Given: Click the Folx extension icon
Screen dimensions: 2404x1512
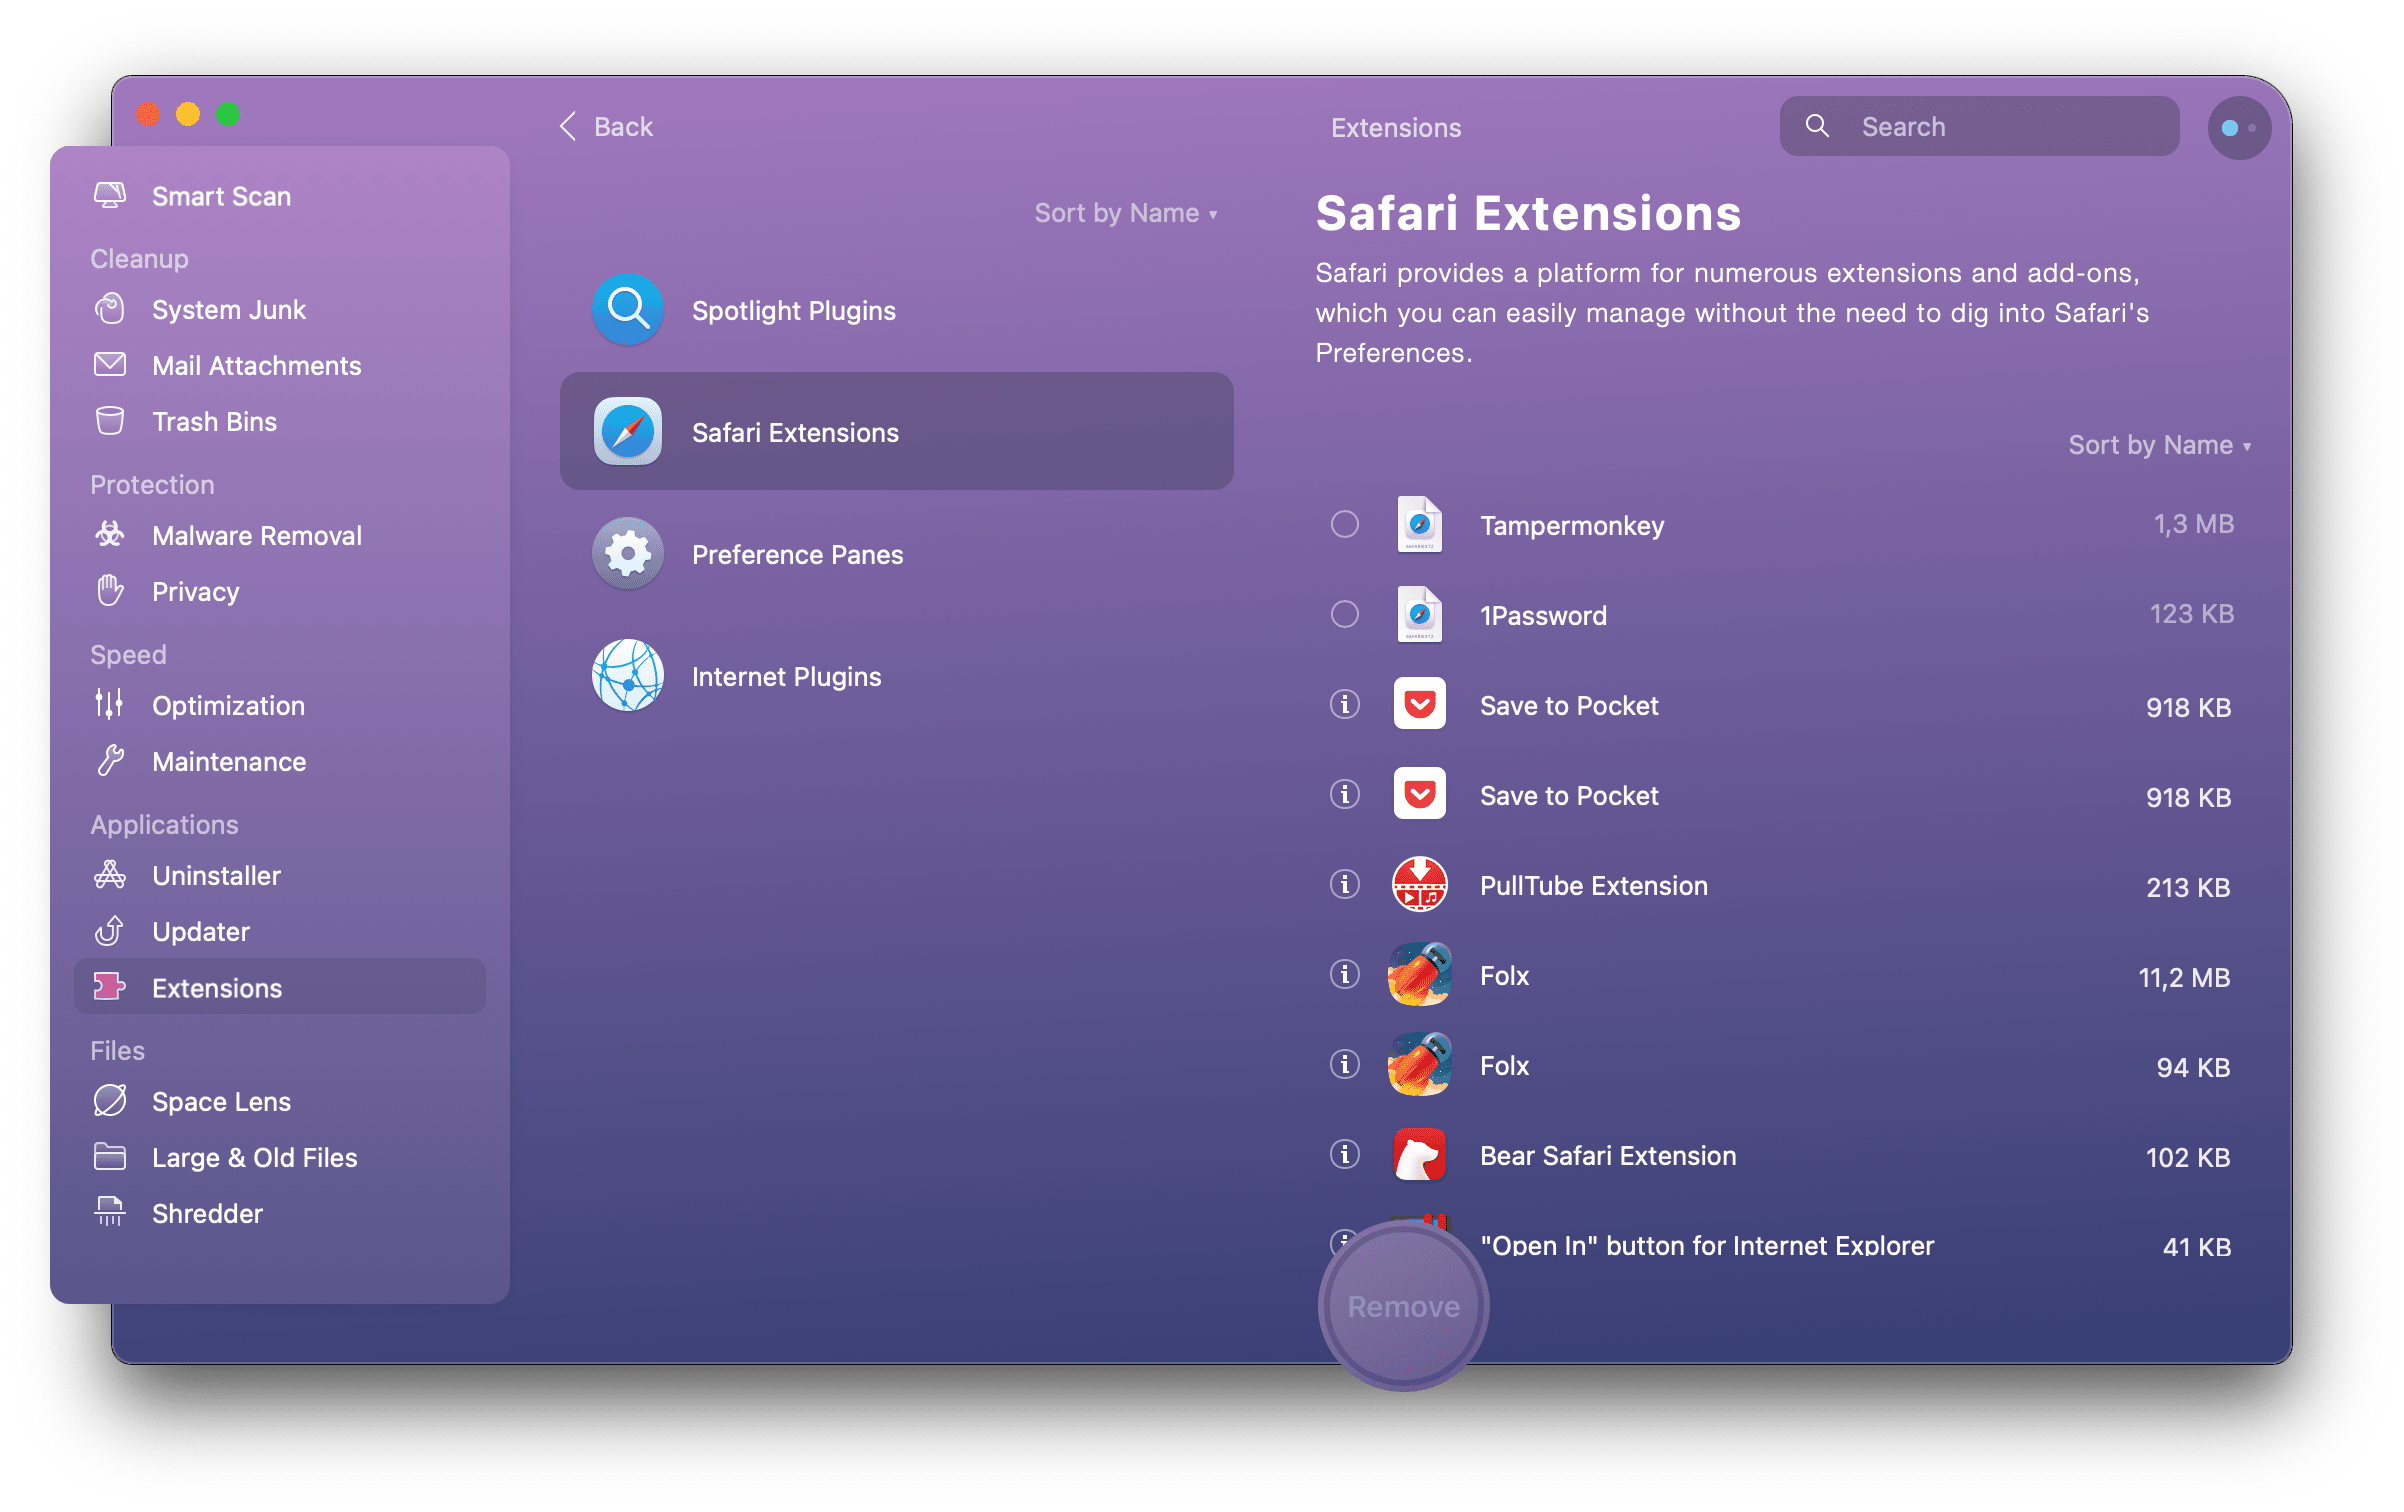Looking at the screenshot, I should pyautogui.click(x=1421, y=974).
